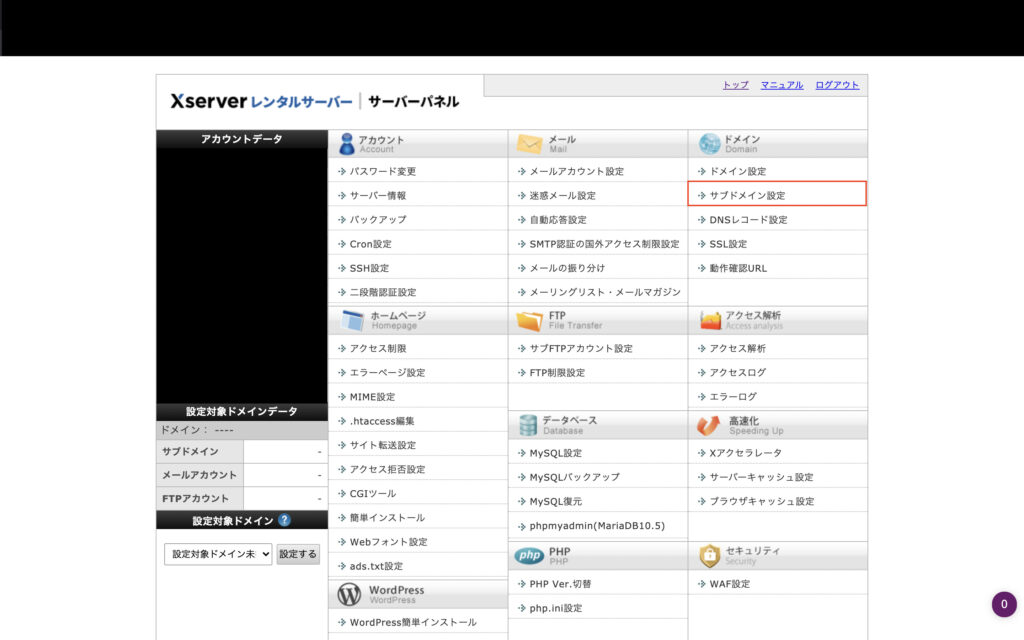Open the 設定対象ドメイン dropdown

[x=218, y=554]
